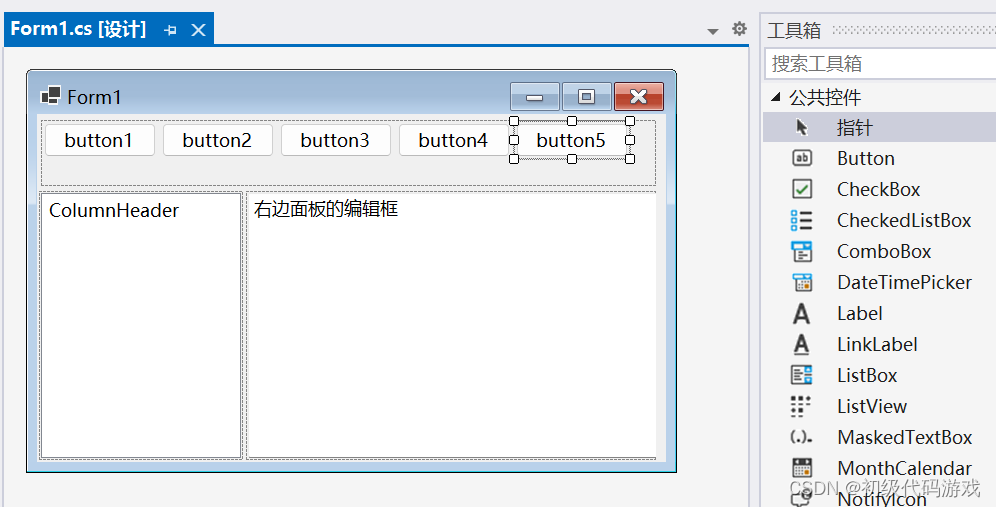Viewport: 996px width, 507px height.
Task: Choose the ComboBox control icon
Action: [801, 251]
